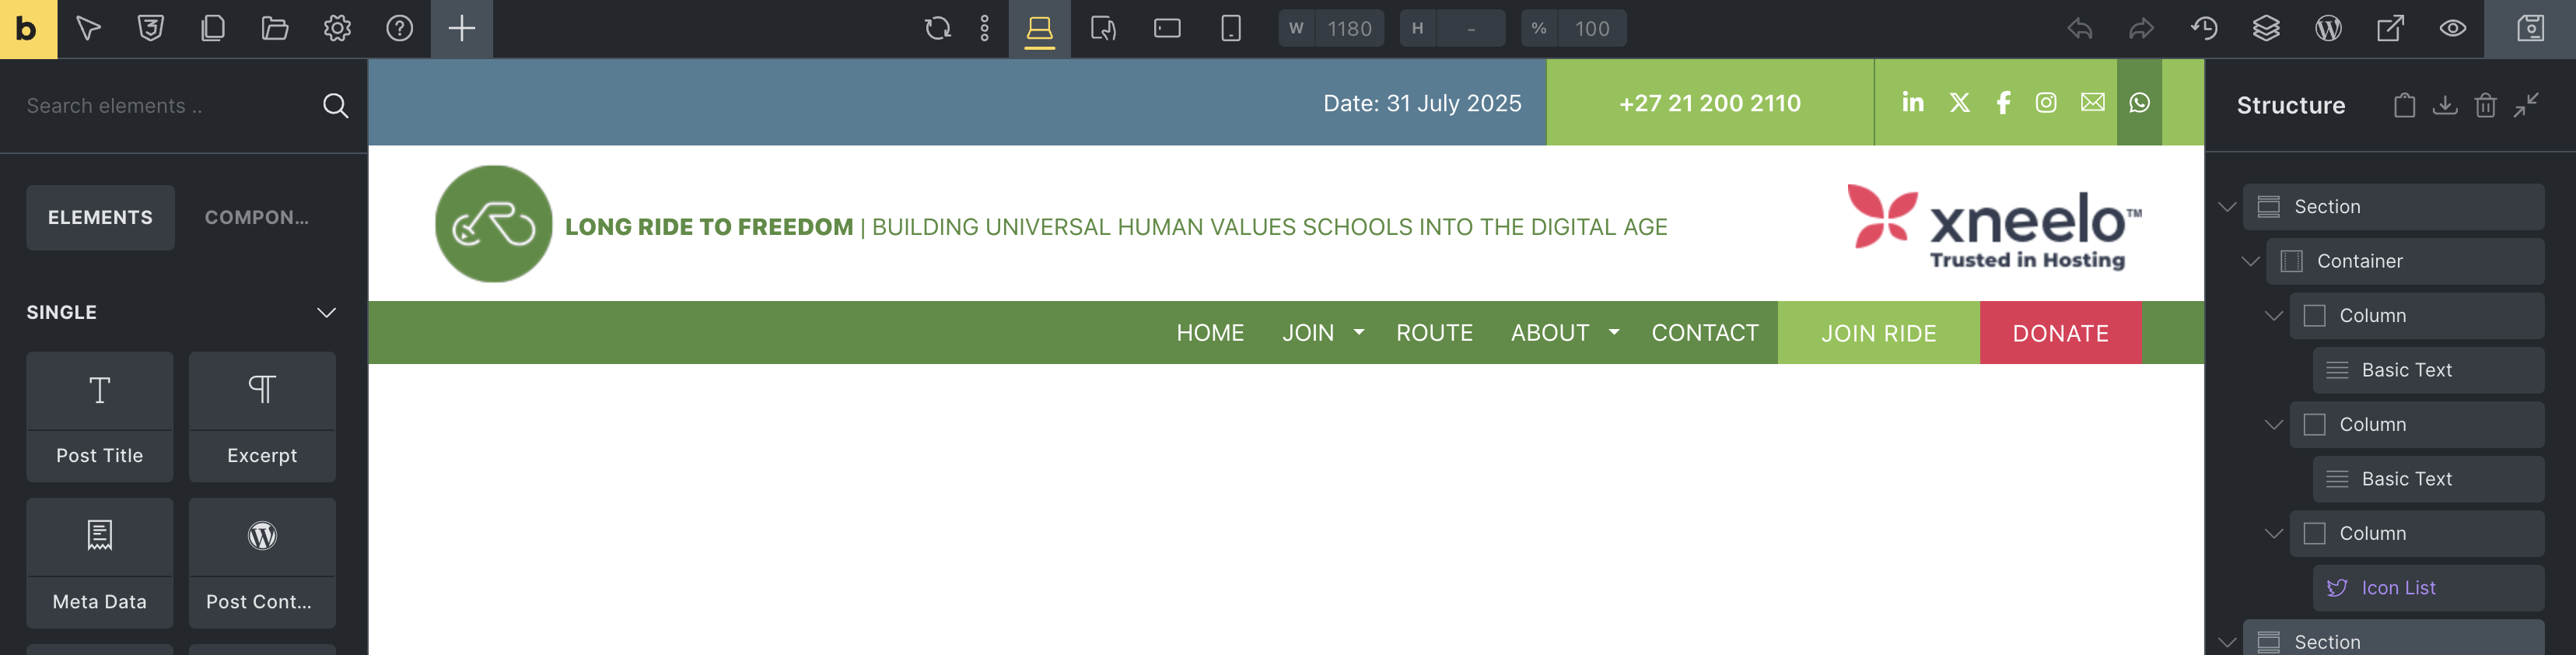
Task: Click the HOME nav menu item
Action: 1210,333
